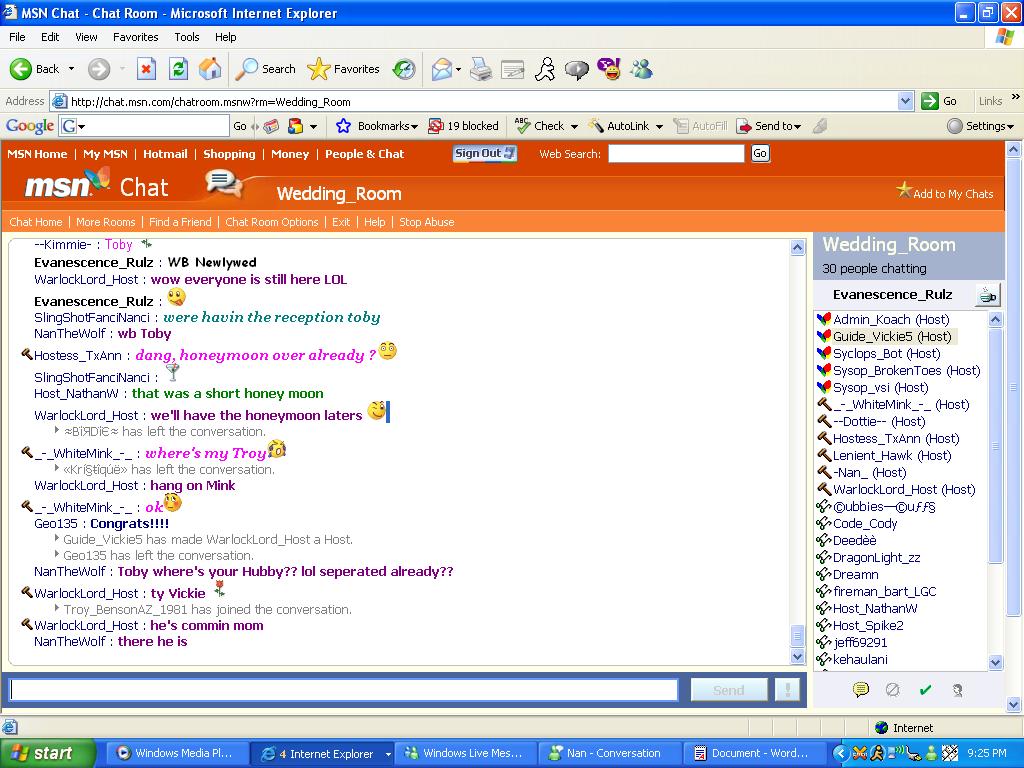Open Google toolbar Settings dropdown

coord(980,126)
